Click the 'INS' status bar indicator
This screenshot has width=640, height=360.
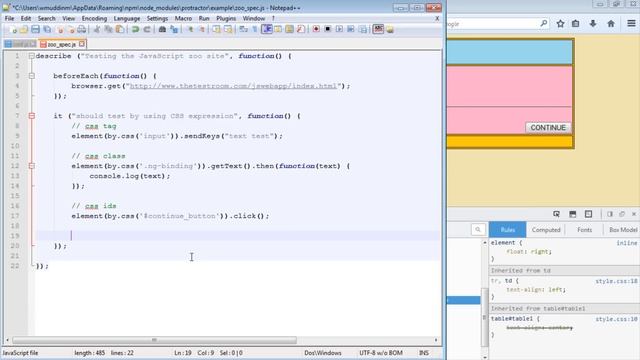coord(424,353)
